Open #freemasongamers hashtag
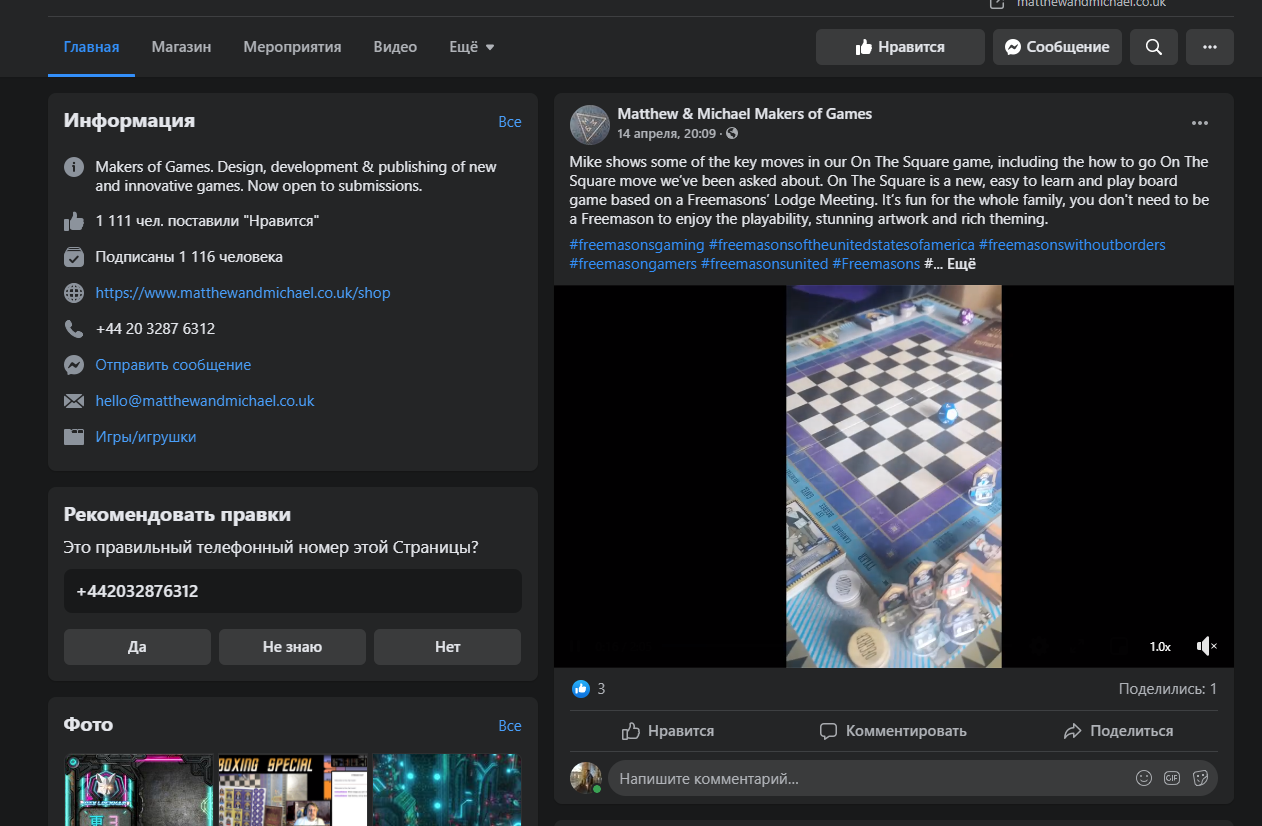Image resolution: width=1262 pixels, height=826 pixels. point(633,264)
